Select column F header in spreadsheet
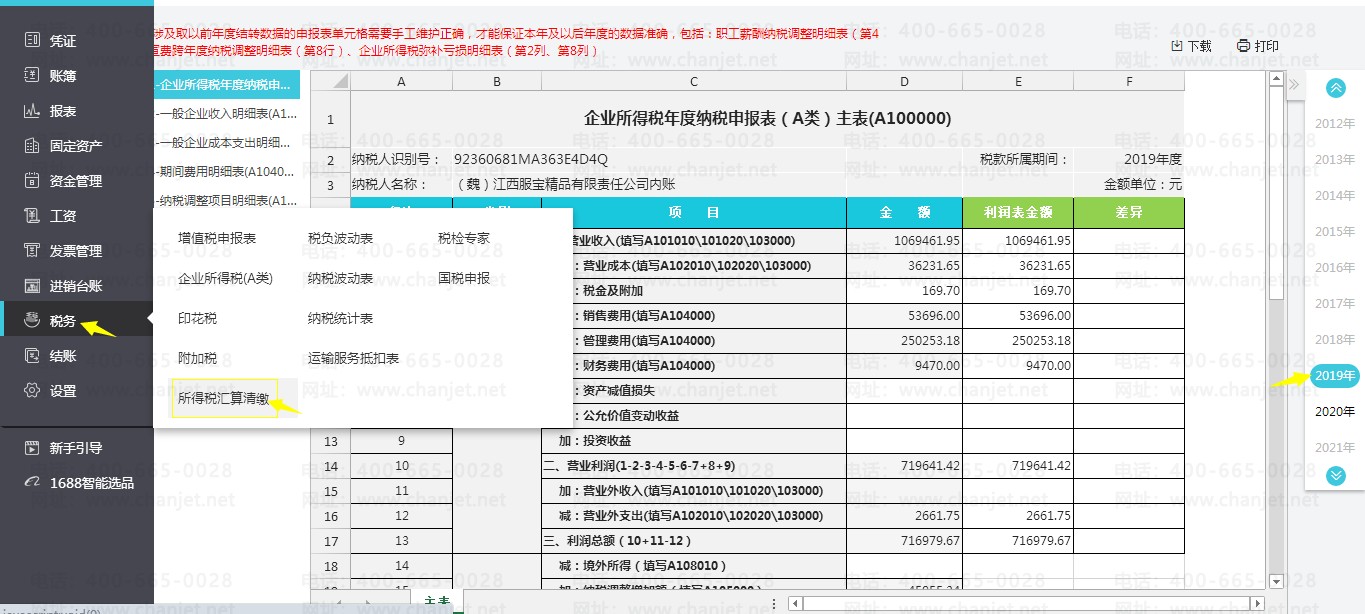The height and width of the screenshot is (614, 1365). pyautogui.click(x=1129, y=82)
